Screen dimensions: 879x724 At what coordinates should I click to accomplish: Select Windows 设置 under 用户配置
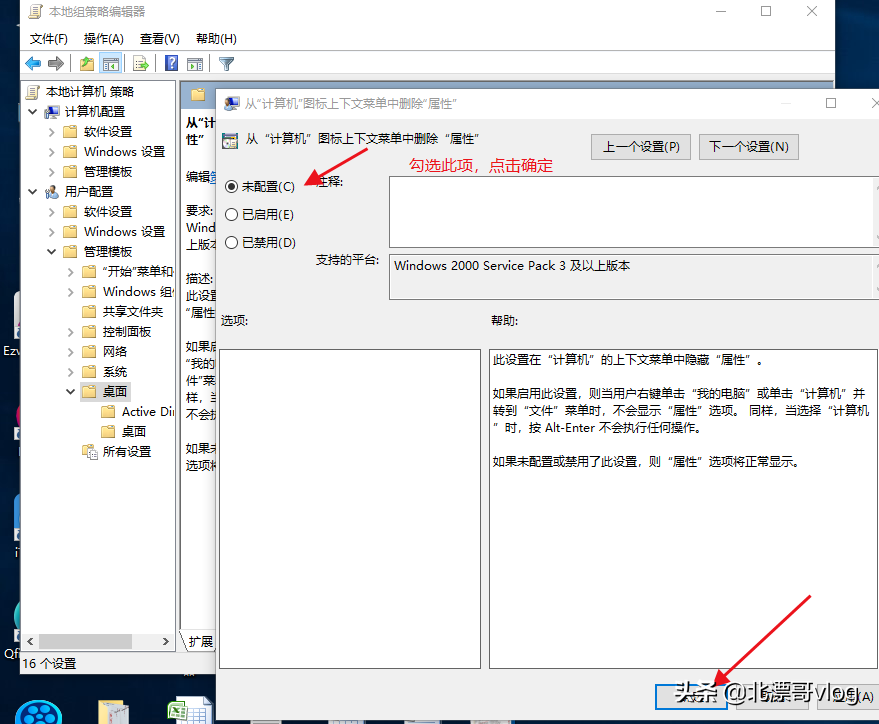click(x=124, y=232)
